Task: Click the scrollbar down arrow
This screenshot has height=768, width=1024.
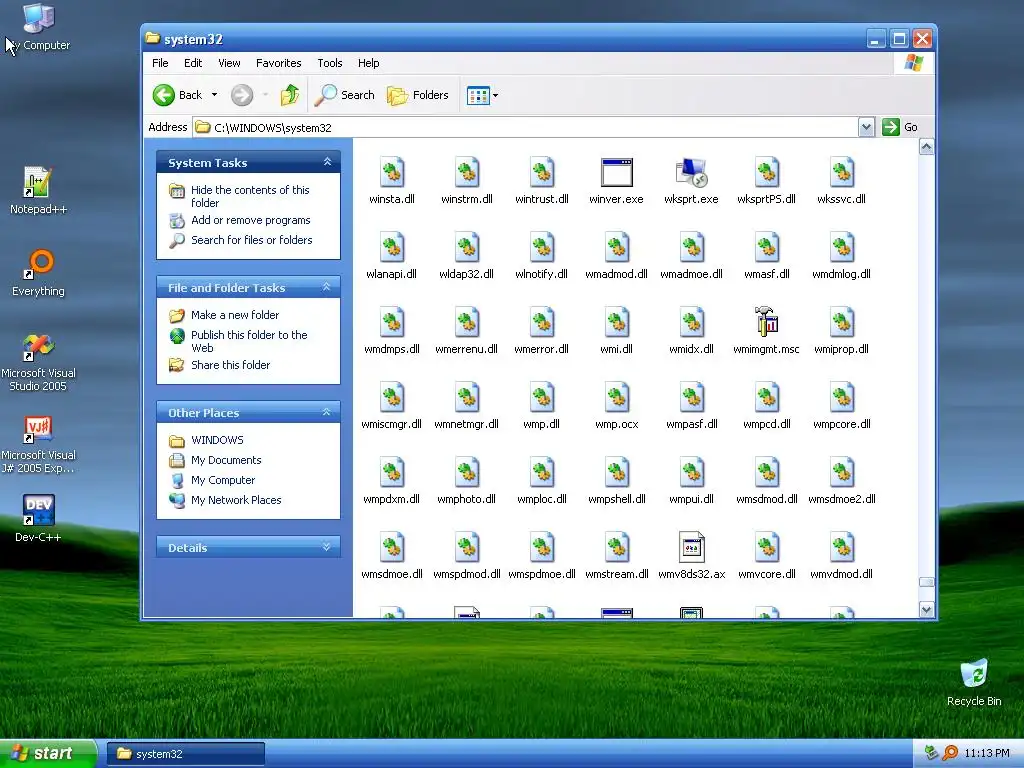Action: point(926,610)
